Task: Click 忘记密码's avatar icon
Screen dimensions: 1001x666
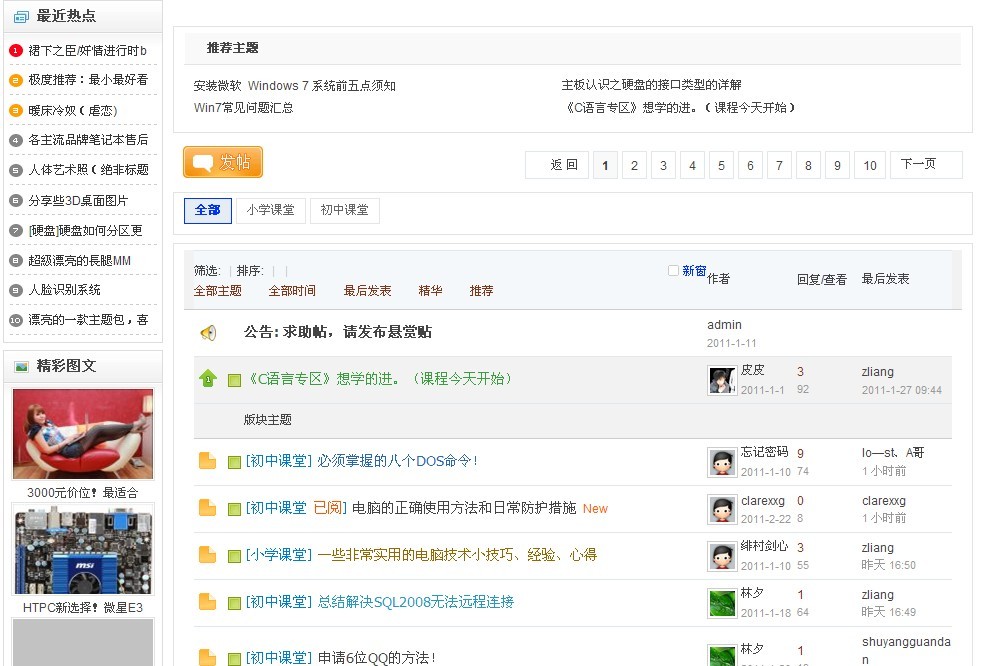Action: click(722, 462)
